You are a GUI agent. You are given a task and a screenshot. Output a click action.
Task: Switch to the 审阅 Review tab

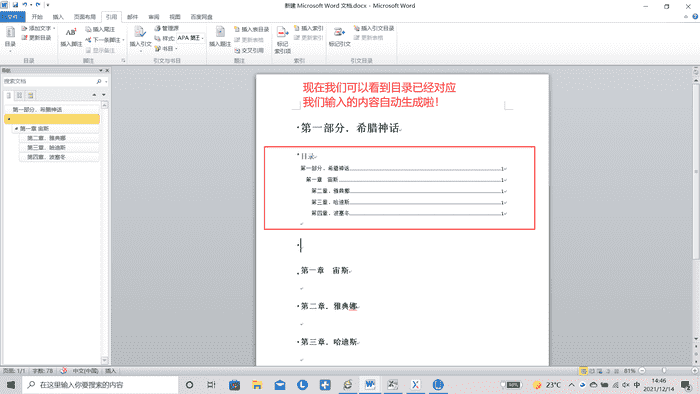pyautogui.click(x=154, y=17)
